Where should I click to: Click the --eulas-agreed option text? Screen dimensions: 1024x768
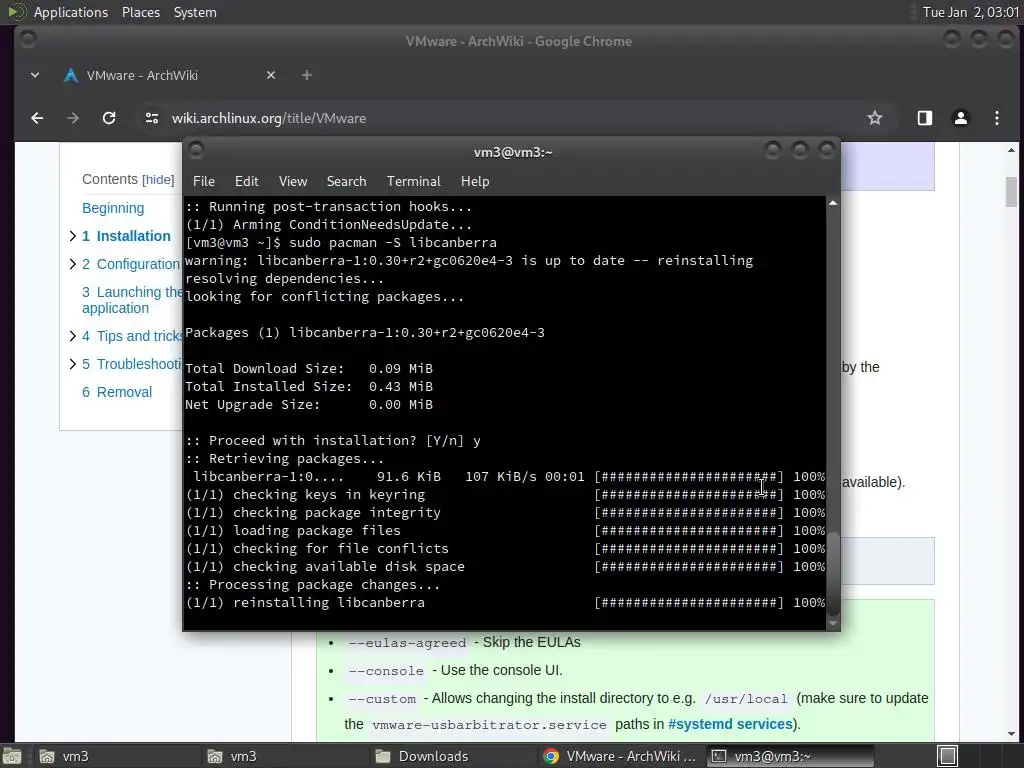408,643
